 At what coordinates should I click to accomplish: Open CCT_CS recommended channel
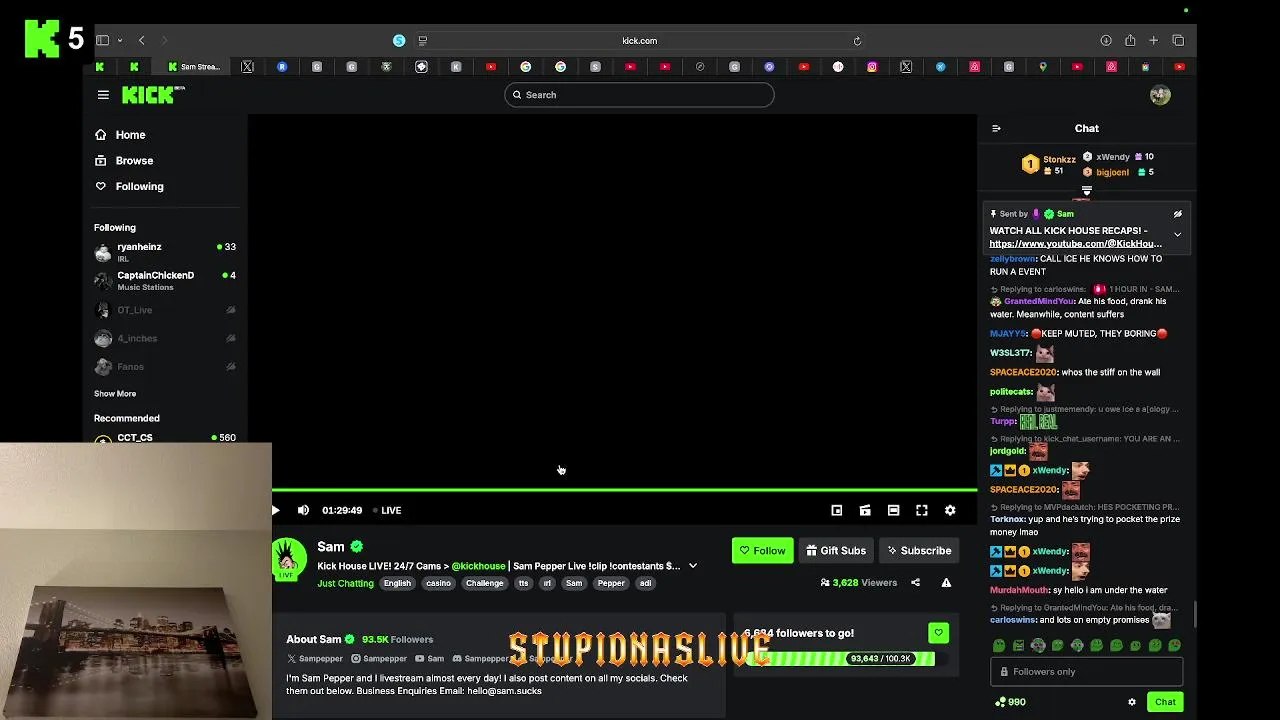click(x=165, y=438)
